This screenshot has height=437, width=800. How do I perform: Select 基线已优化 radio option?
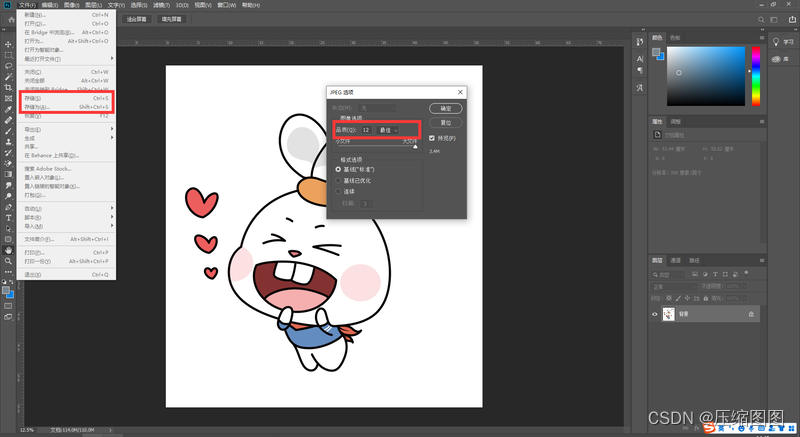tap(338, 181)
